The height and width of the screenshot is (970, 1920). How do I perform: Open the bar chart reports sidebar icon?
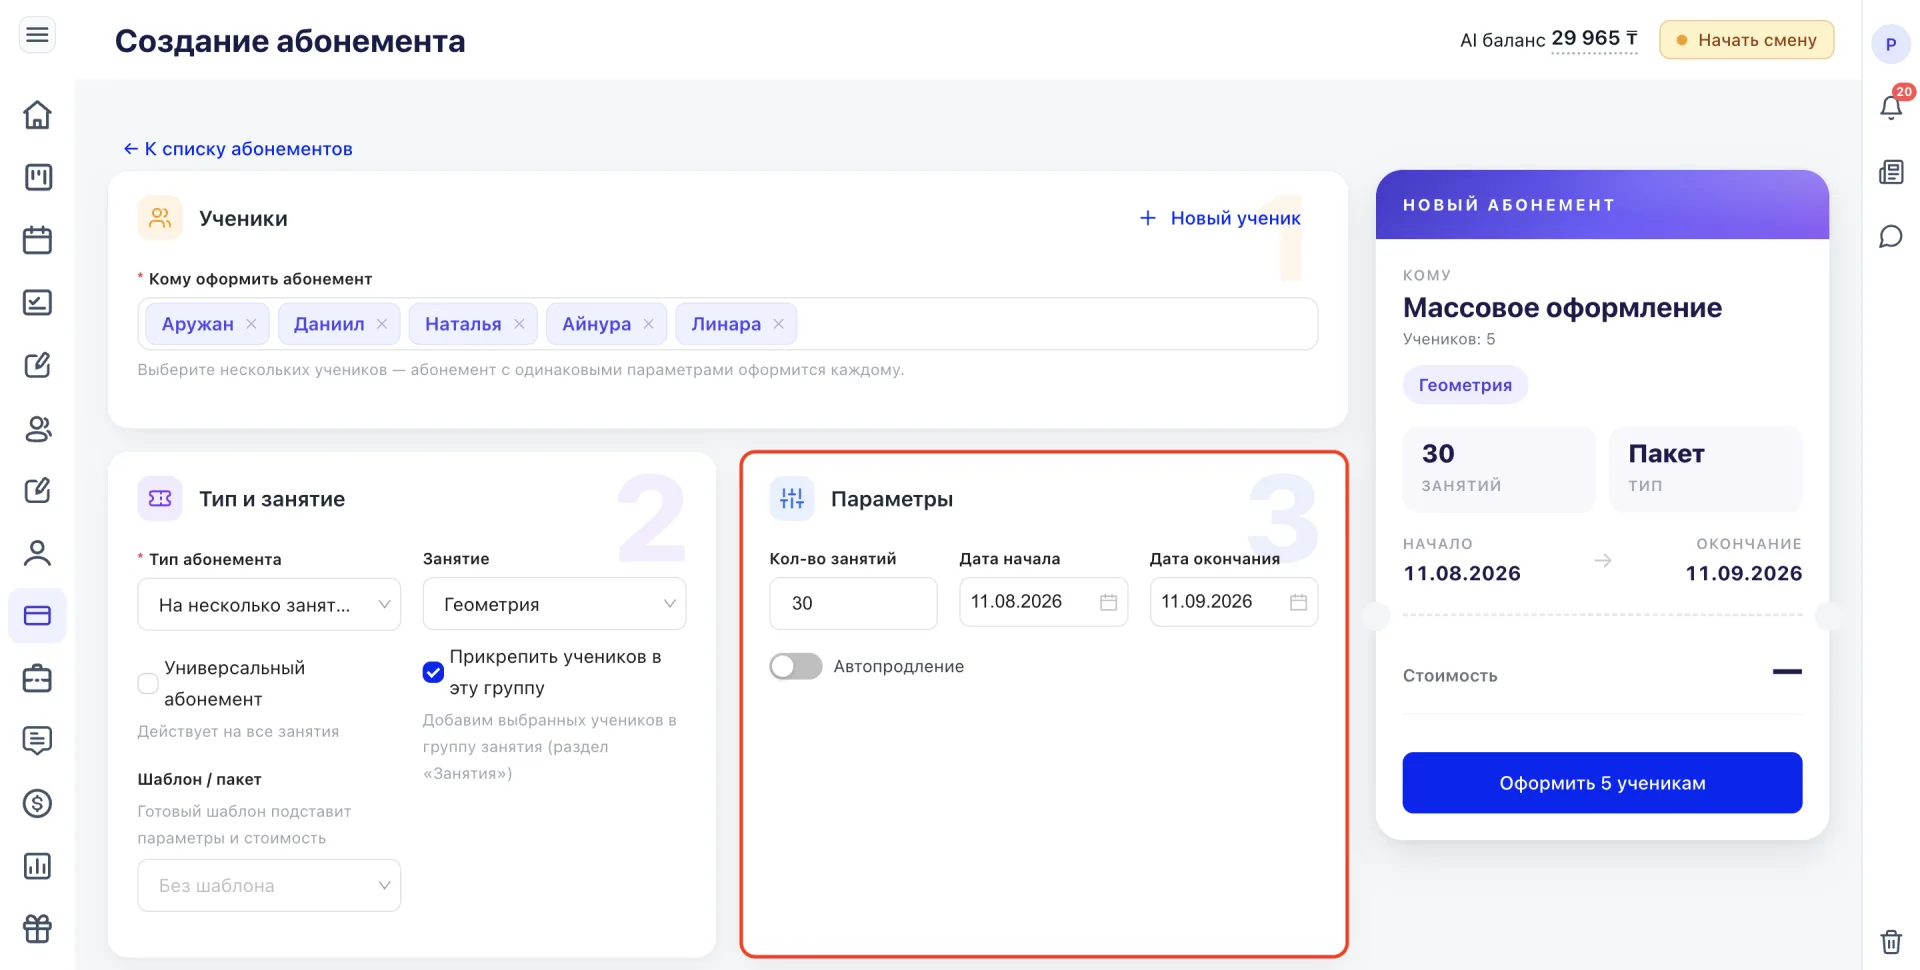(x=37, y=866)
